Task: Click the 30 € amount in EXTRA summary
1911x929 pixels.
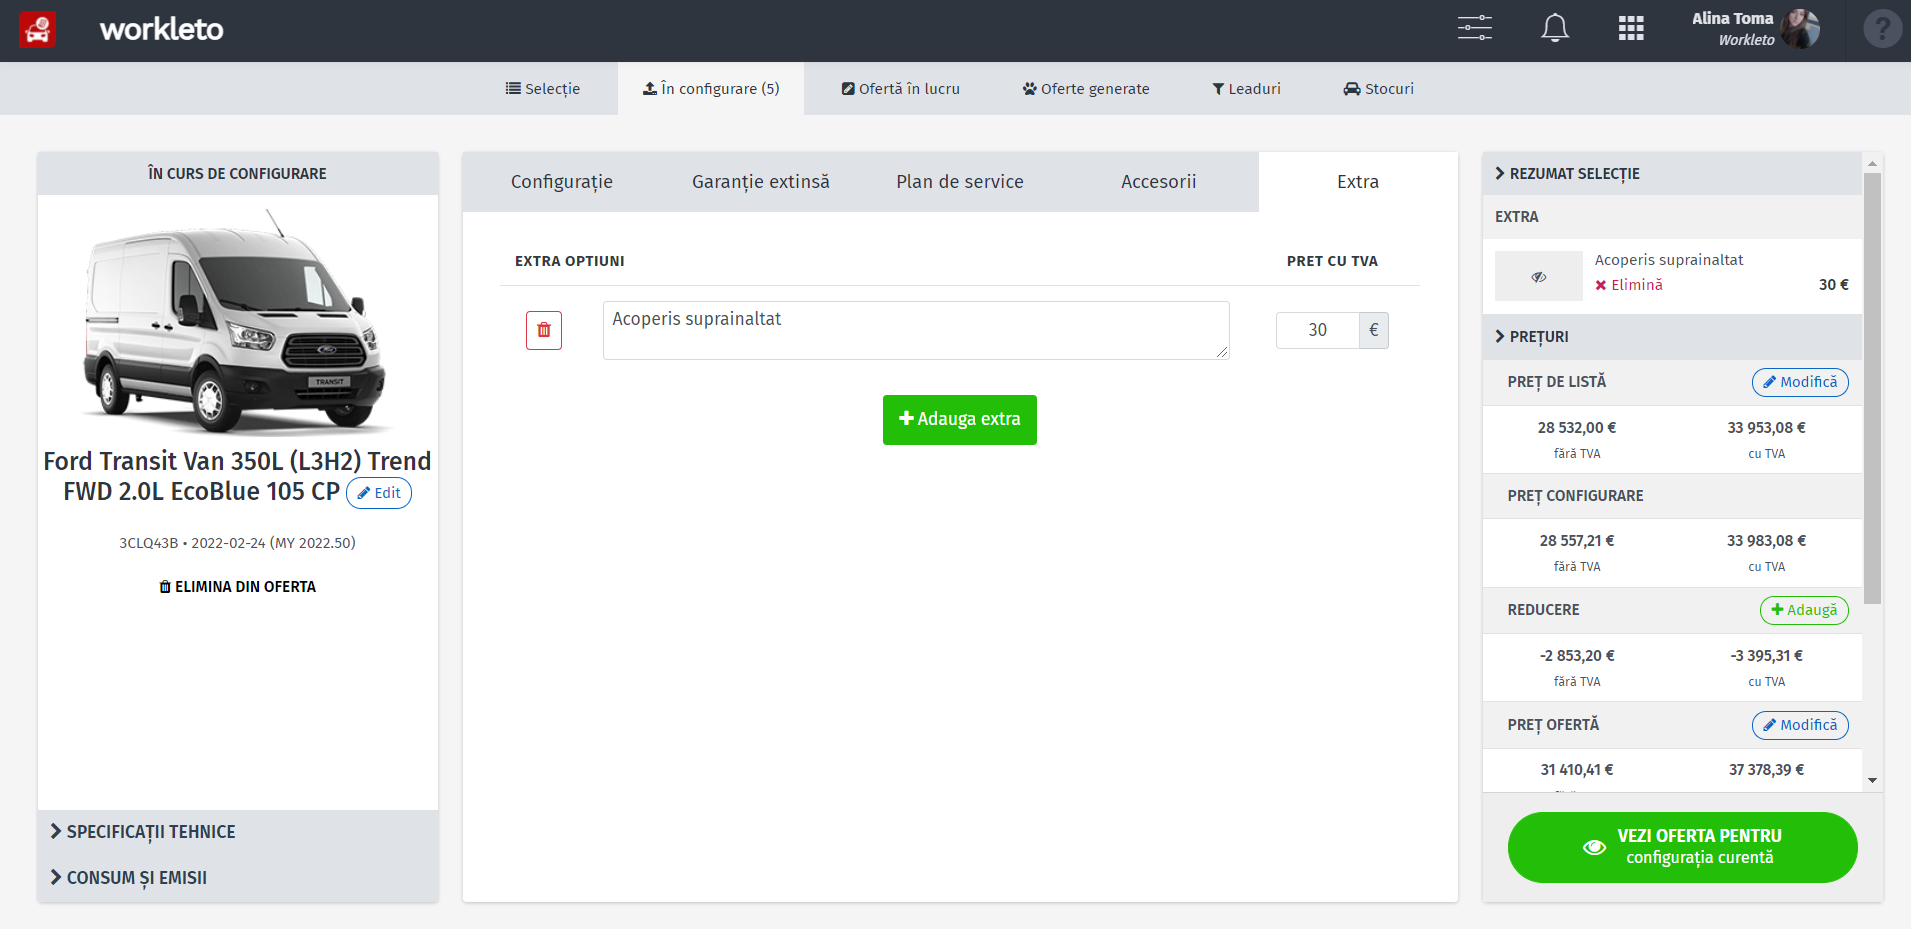Action: pos(1834,285)
